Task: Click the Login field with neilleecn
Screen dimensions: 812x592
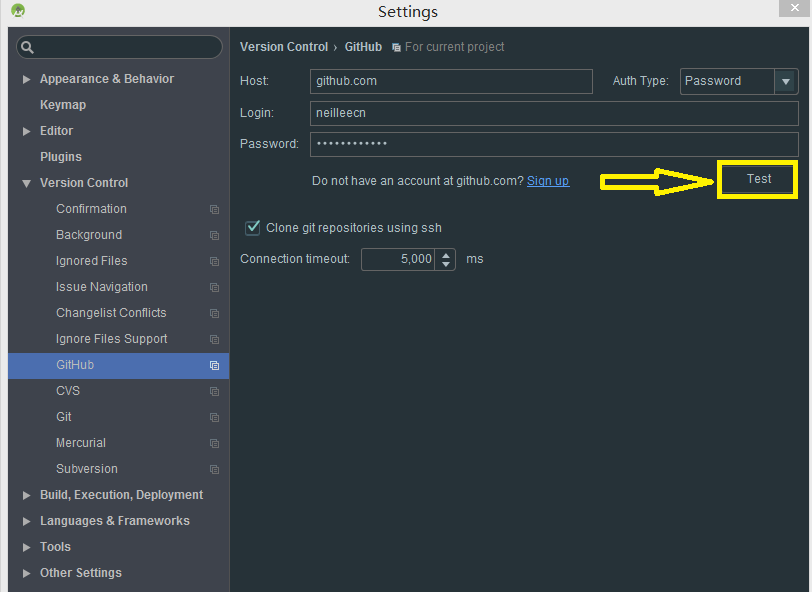Action: [554, 113]
